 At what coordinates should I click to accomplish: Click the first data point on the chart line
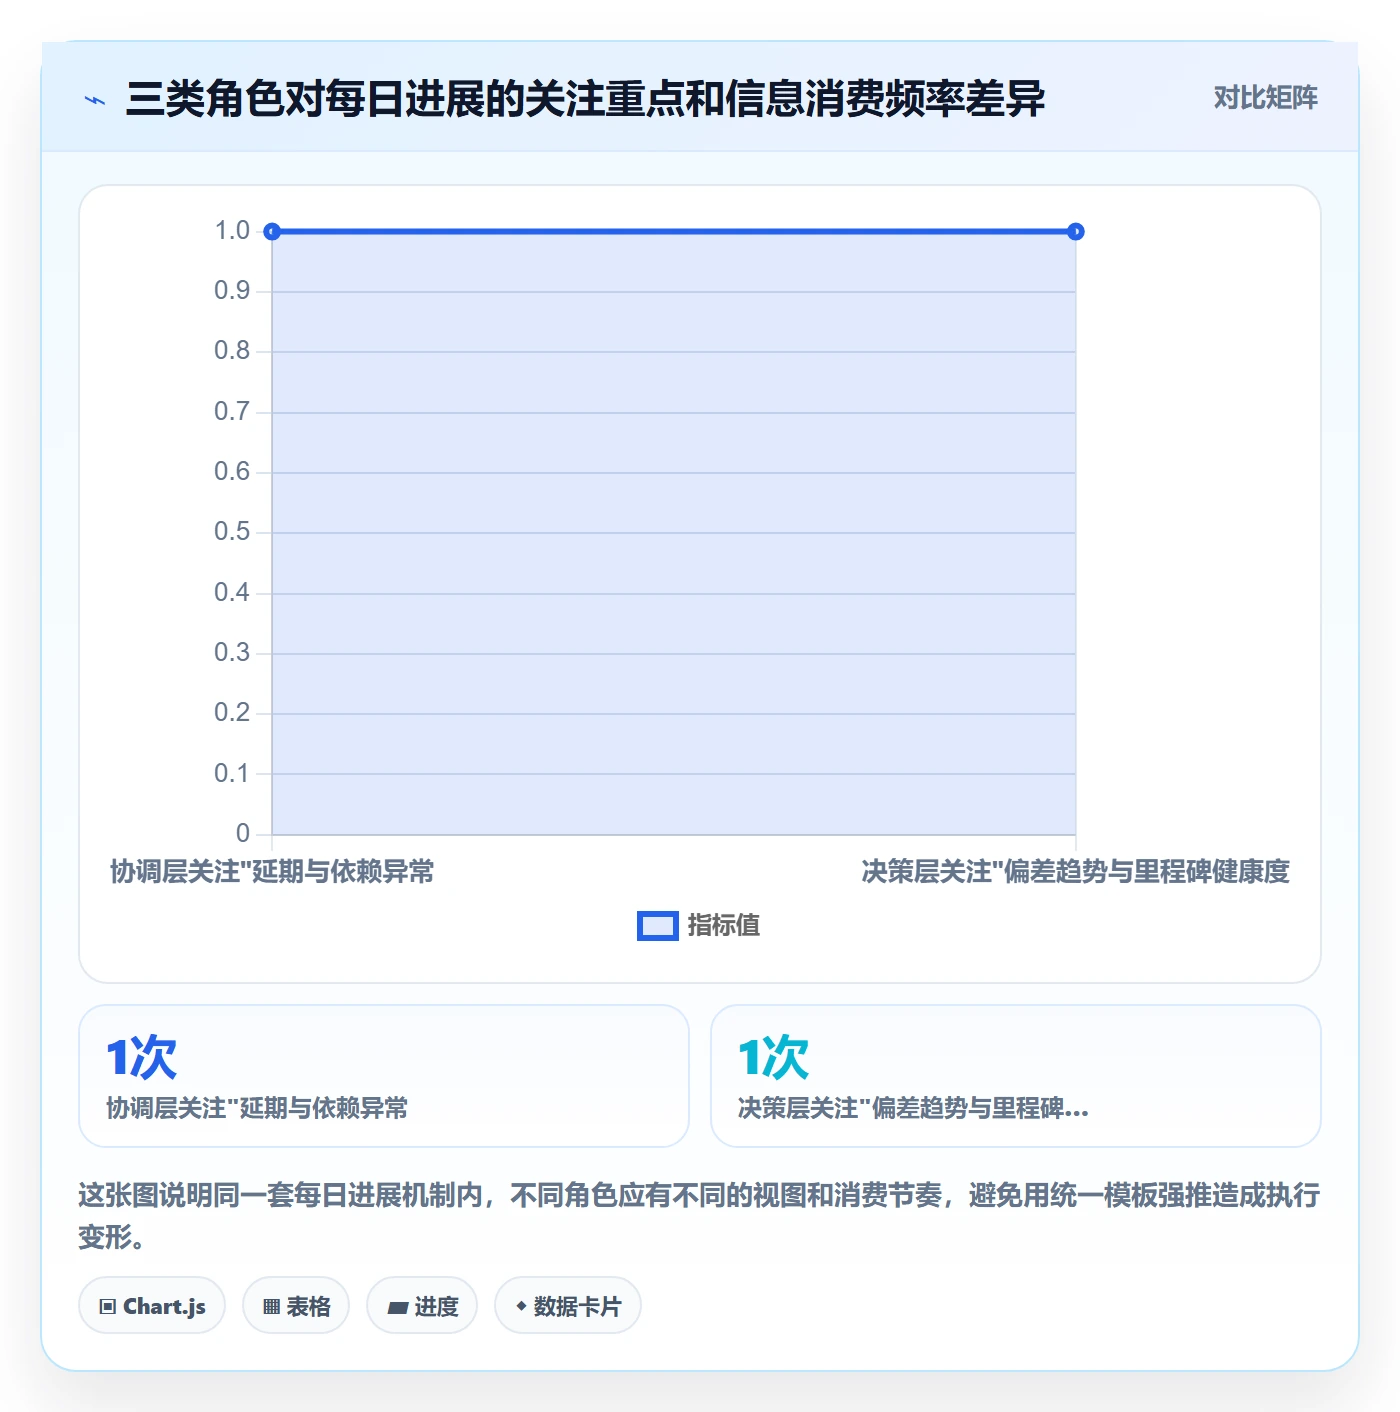[272, 232]
